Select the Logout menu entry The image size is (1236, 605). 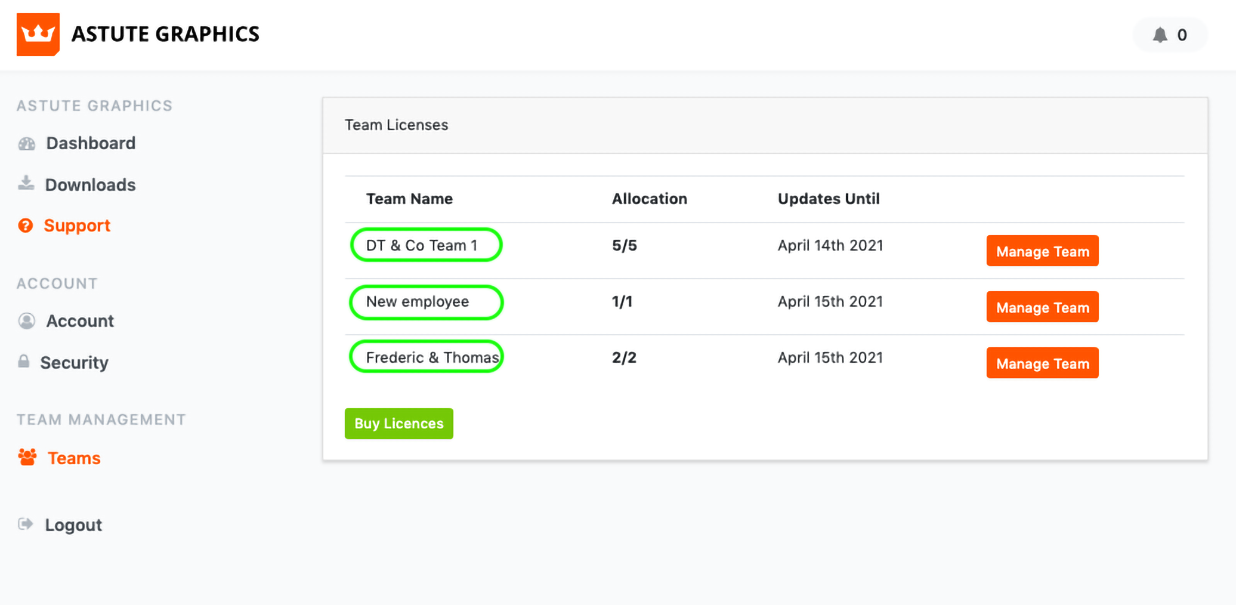(73, 525)
